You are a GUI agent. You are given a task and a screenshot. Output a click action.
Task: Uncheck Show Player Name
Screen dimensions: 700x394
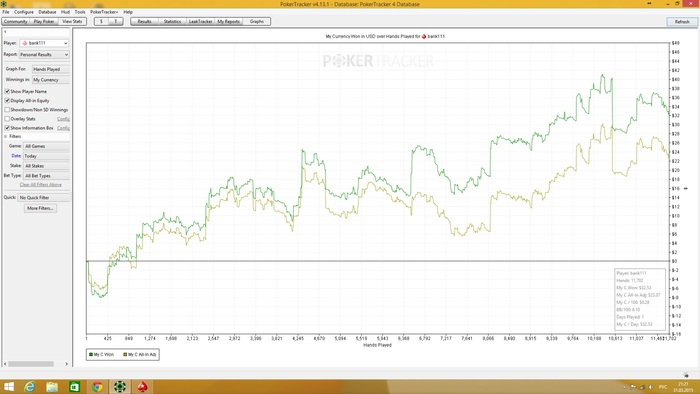coord(7,91)
